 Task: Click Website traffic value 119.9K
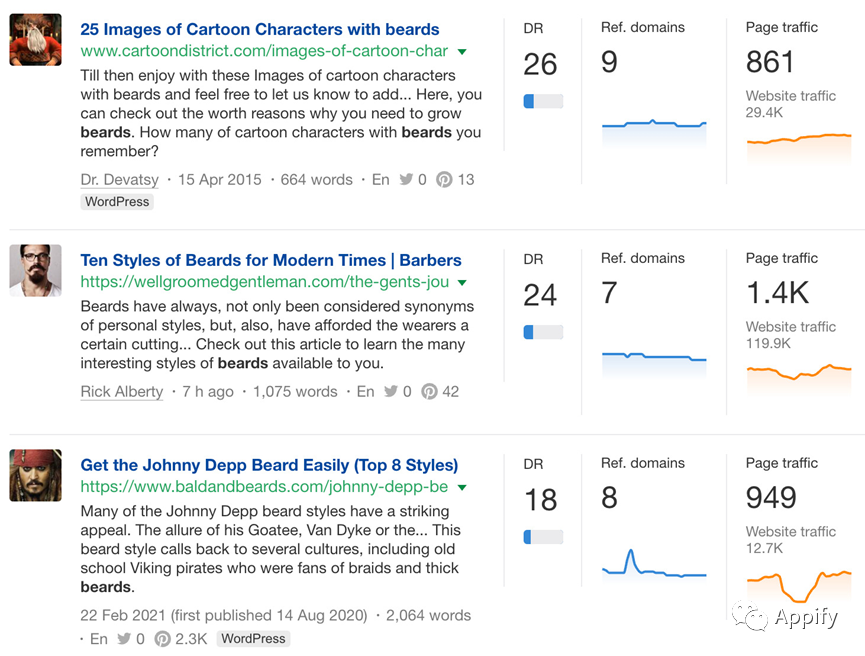click(x=768, y=343)
